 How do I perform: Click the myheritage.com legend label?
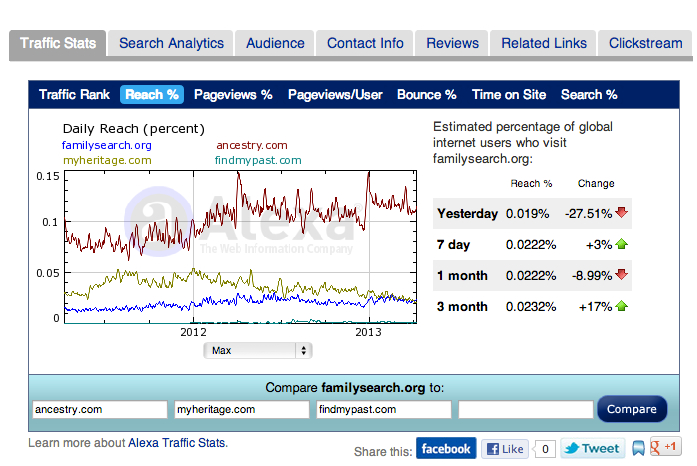[x=107, y=161]
